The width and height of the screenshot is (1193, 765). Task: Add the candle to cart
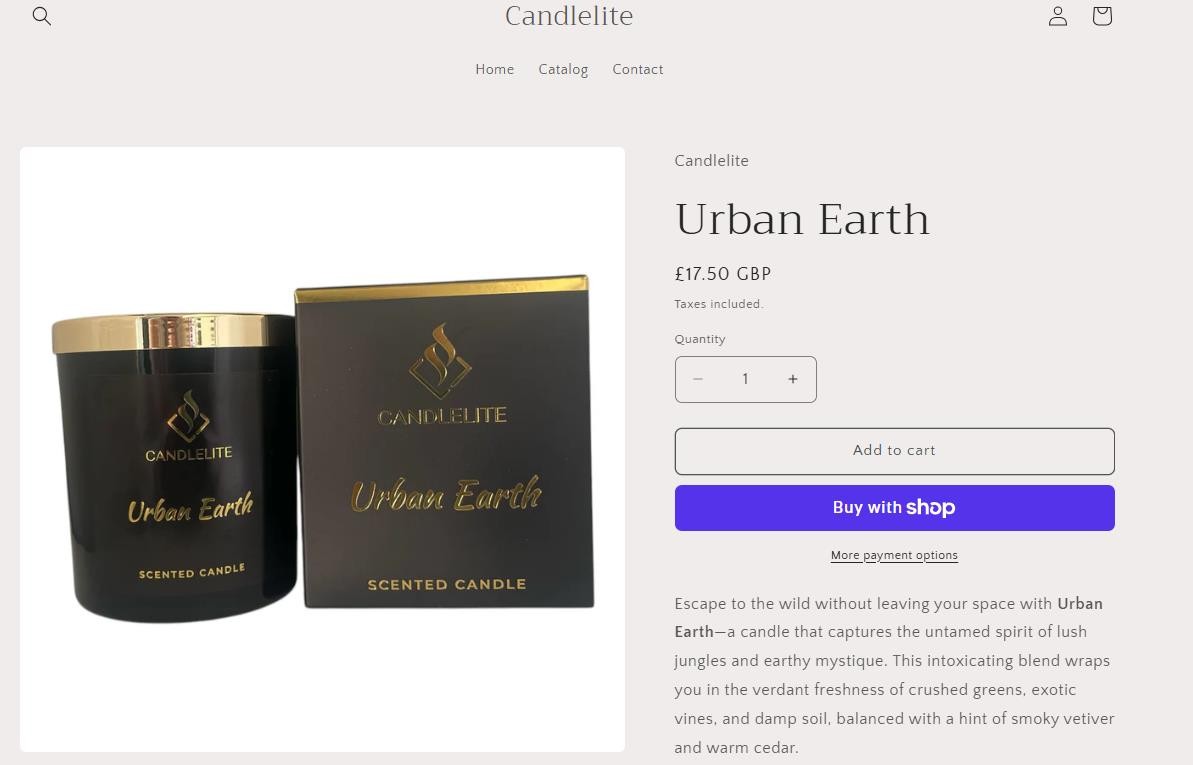895,451
